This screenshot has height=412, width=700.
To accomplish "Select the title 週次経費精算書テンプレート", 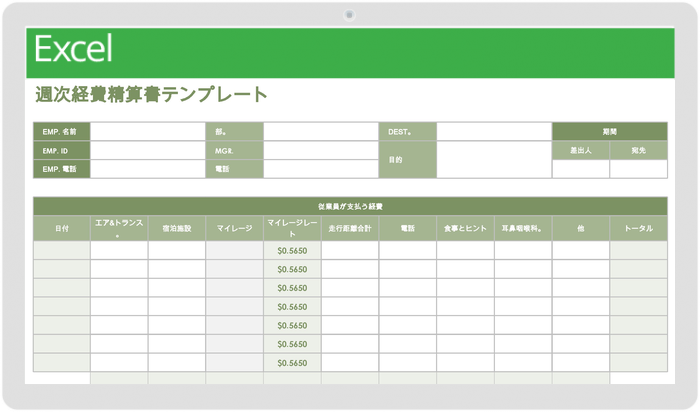I will point(151,95).
